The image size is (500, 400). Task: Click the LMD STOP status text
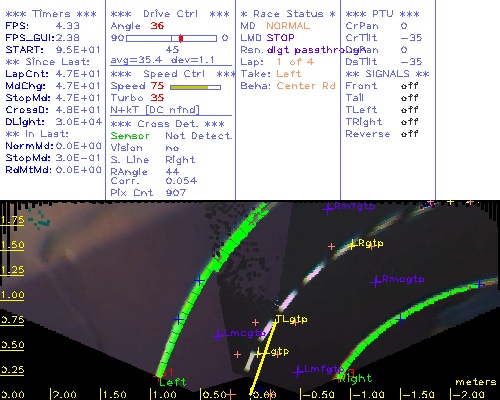pyautogui.click(x=267, y=38)
